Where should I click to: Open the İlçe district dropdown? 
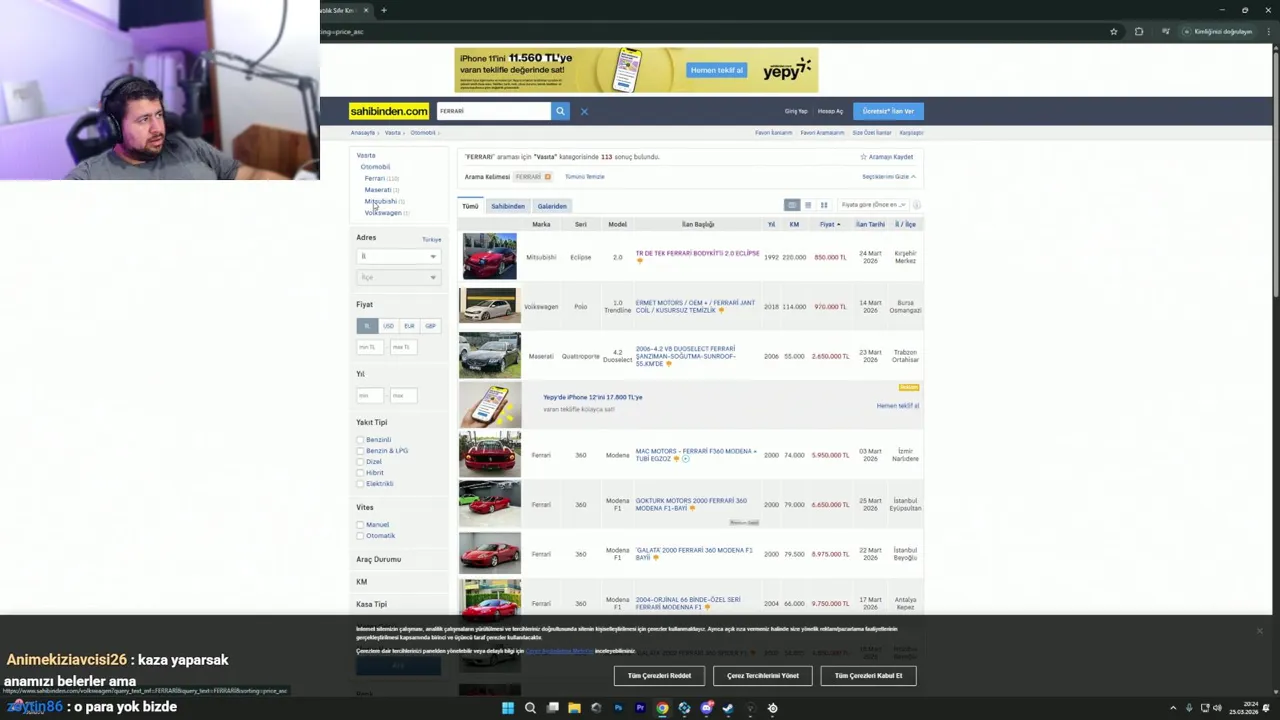[x=398, y=277]
